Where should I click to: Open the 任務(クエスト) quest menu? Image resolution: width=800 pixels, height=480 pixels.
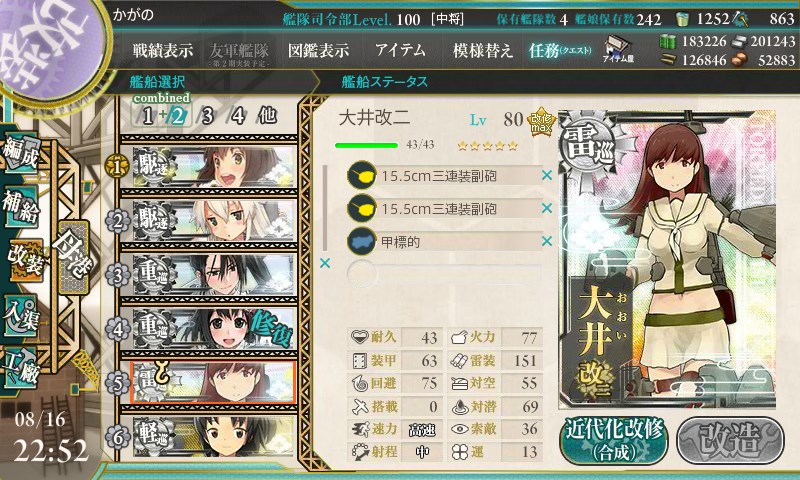pyautogui.click(x=560, y=50)
